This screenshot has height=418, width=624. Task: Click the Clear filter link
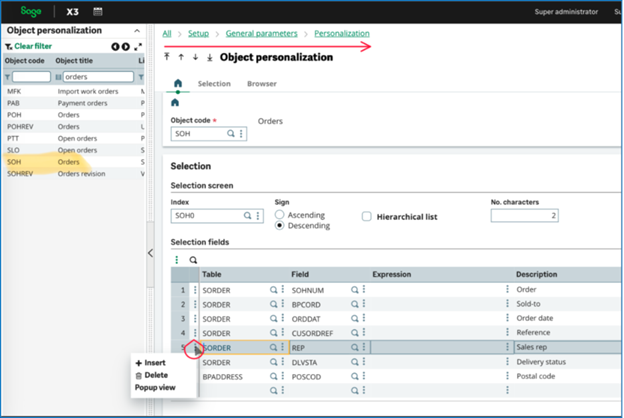pyautogui.click(x=32, y=46)
